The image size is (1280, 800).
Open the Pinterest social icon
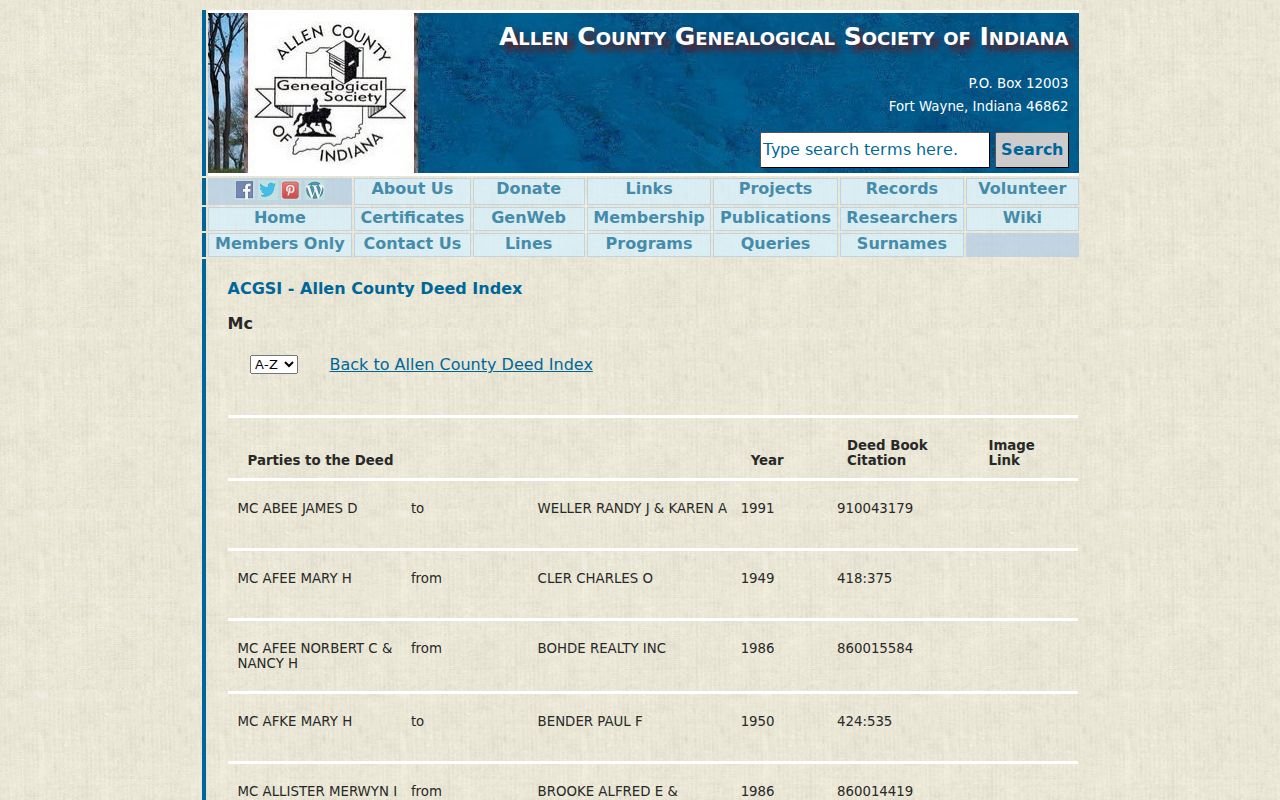pyautogui.click(x=290, y=190)
